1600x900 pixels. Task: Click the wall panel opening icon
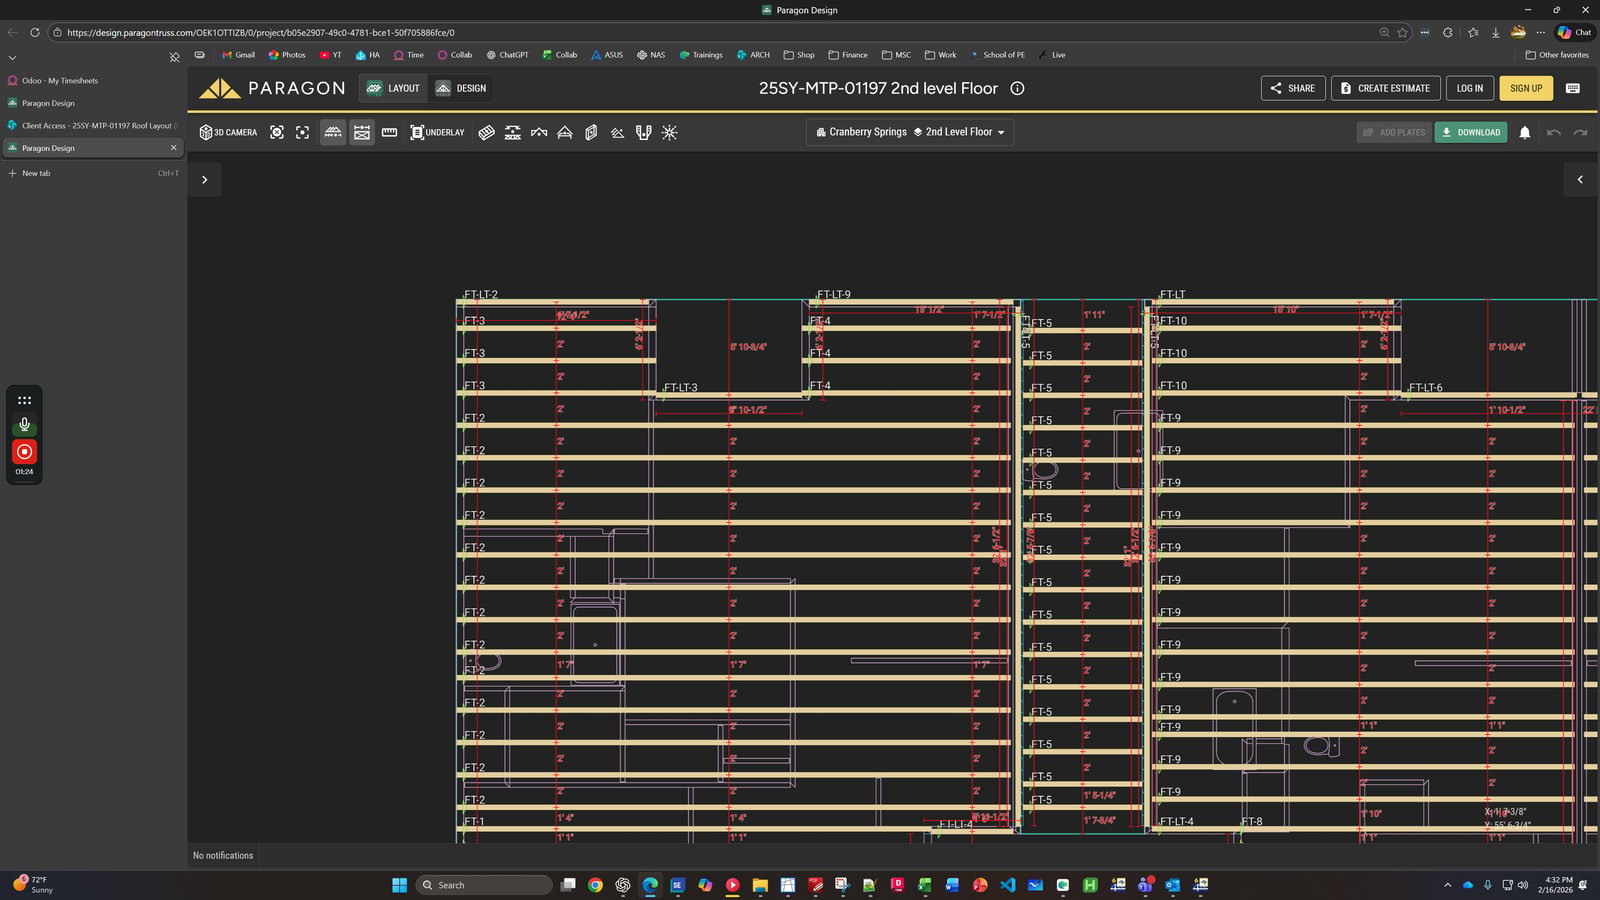591,132
